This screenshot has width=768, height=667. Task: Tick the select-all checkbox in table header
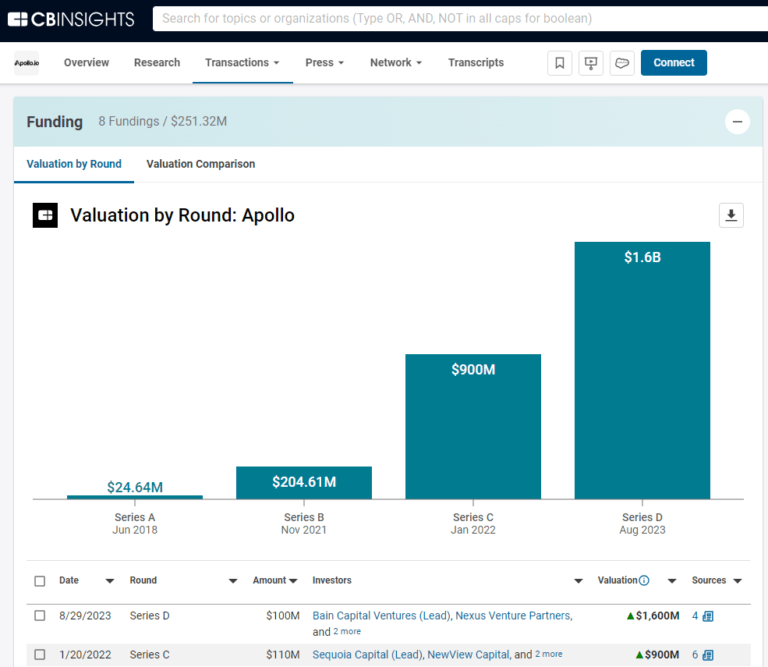[x=40, y=581]
